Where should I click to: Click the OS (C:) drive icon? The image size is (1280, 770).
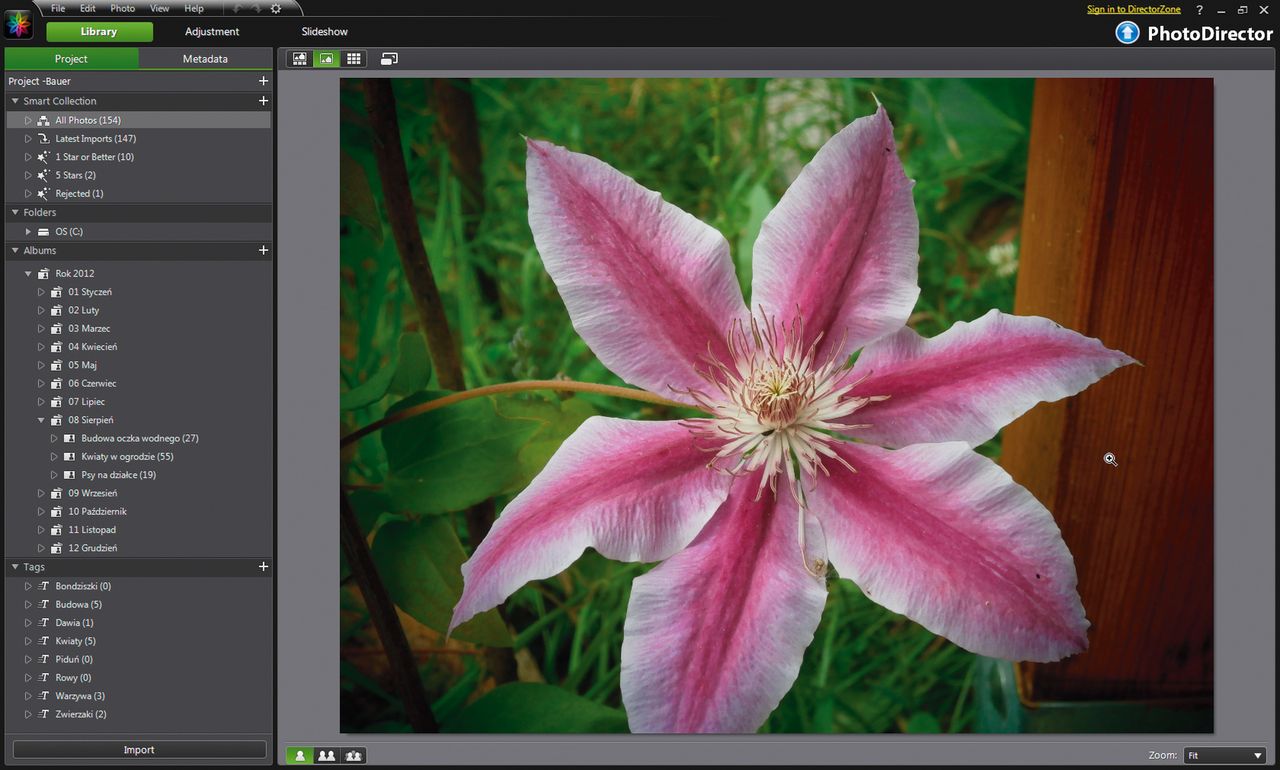coord(43,232)
